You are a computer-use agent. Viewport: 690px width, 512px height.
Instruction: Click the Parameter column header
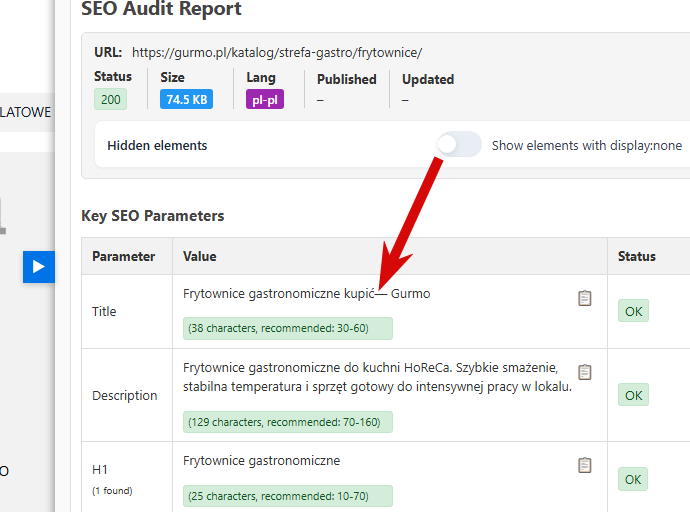[x=124, y=257]
